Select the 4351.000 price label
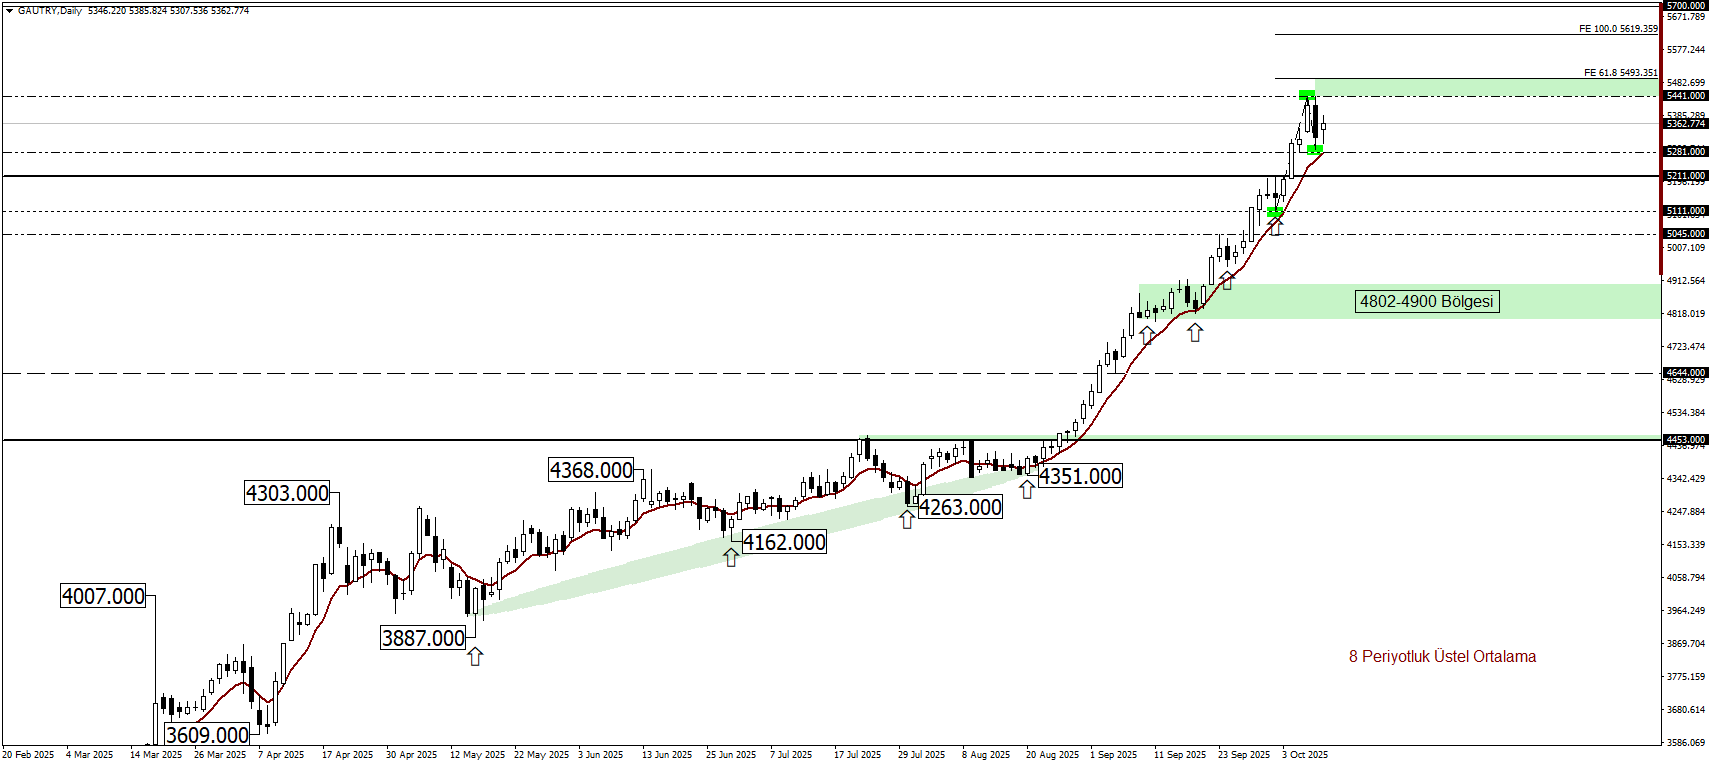The height and width of the screenshot is (766, 1712). click(1080, 476)
